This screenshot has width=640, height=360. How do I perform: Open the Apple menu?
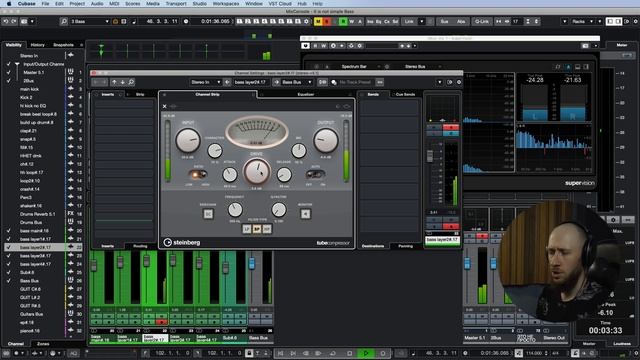click(x=9, y=3)
